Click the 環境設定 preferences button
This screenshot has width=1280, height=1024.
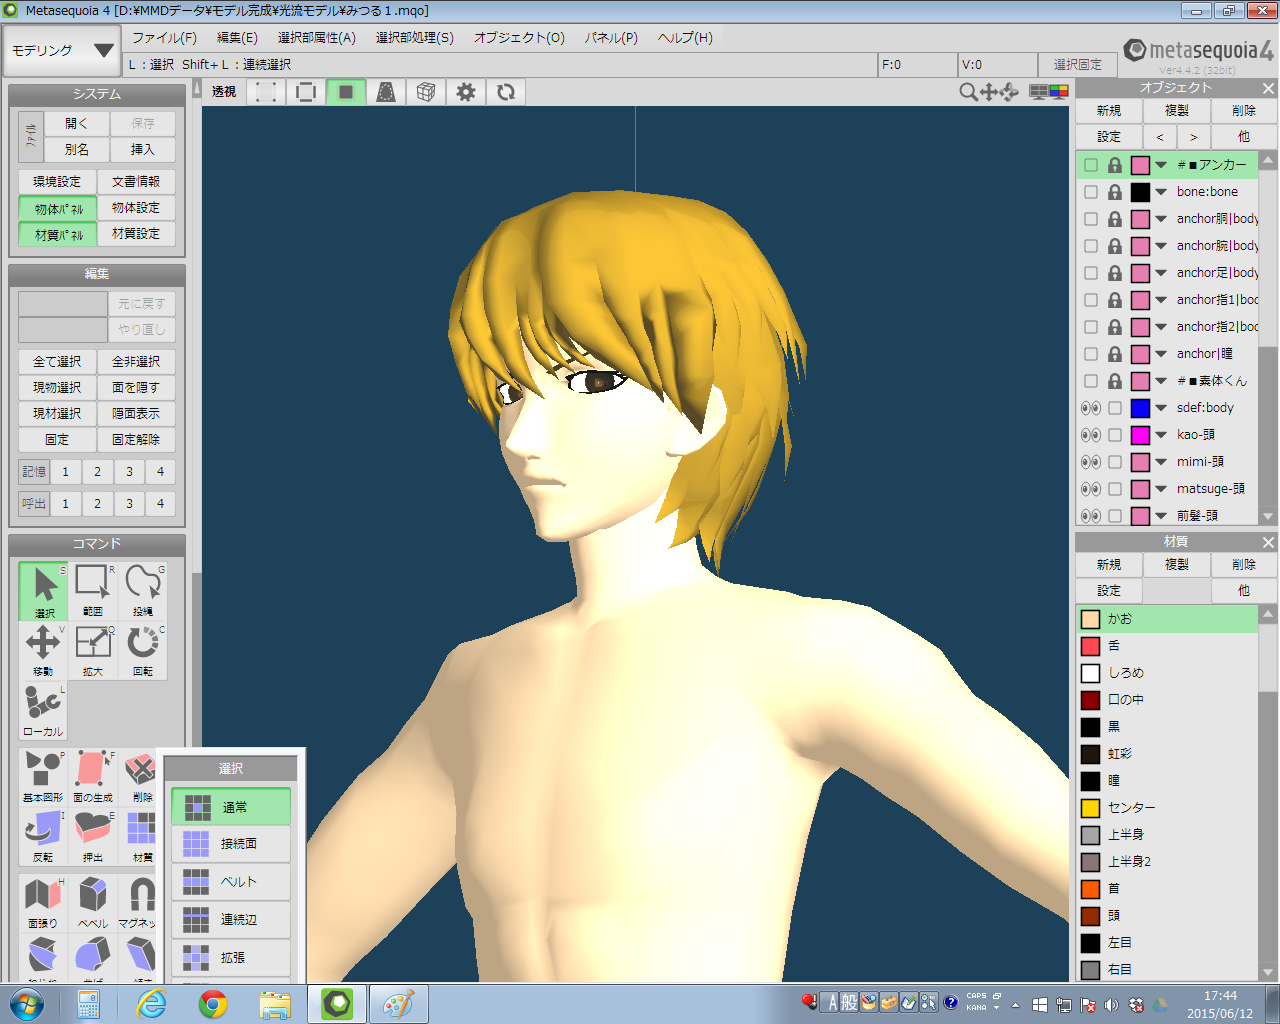click(57, 181)
